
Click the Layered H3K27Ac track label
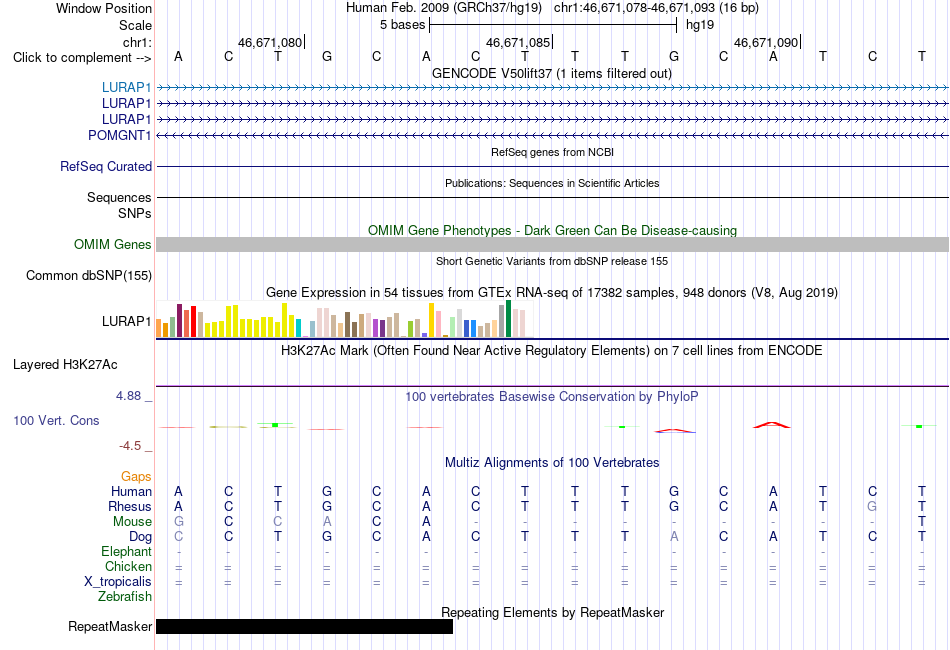tap(65, 365)
